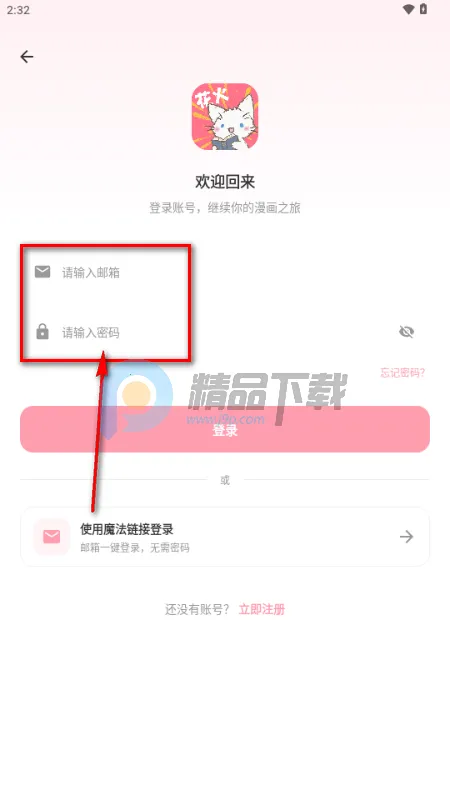This screenshot has width=450, height=800.
Task: Tap the 登录账号，继续你的漫画之旅 subtitle
Action: click(225, 208)
